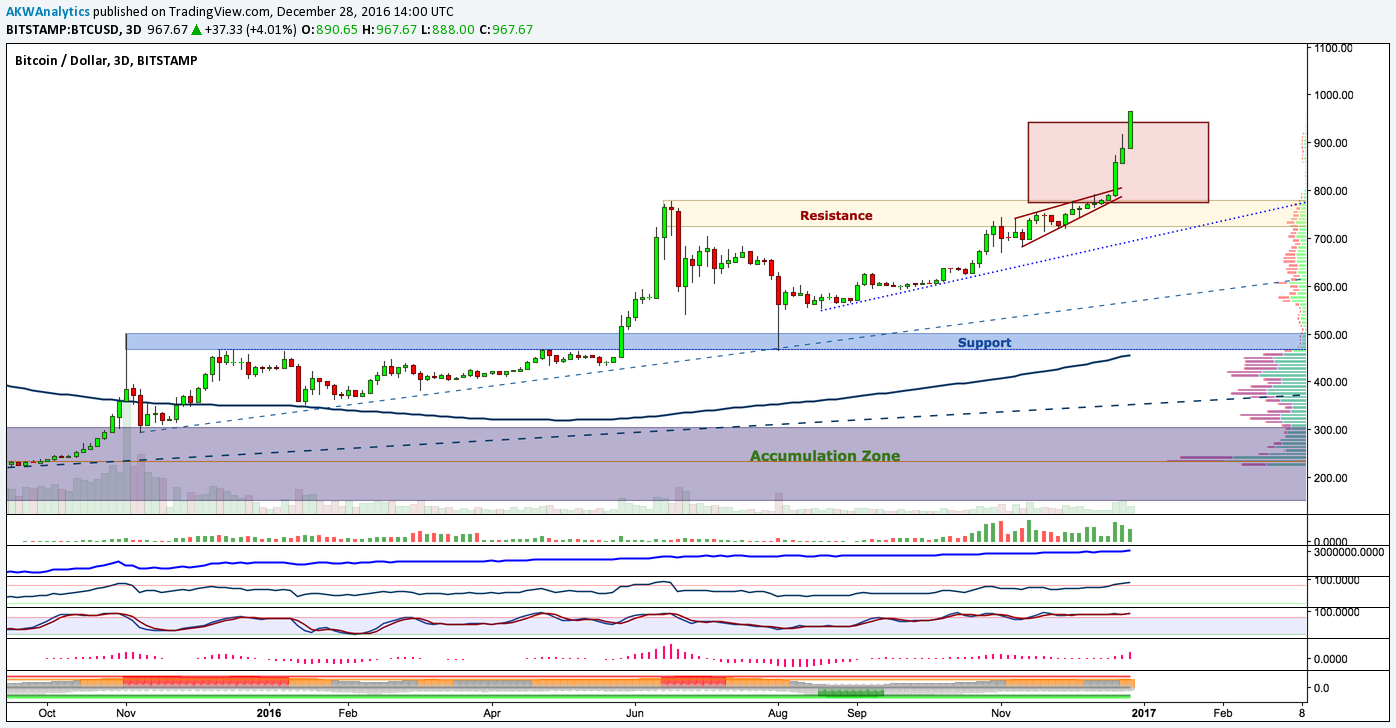Click the O:890.65 open value
1396x728 pixels.
tap(327, 30)
